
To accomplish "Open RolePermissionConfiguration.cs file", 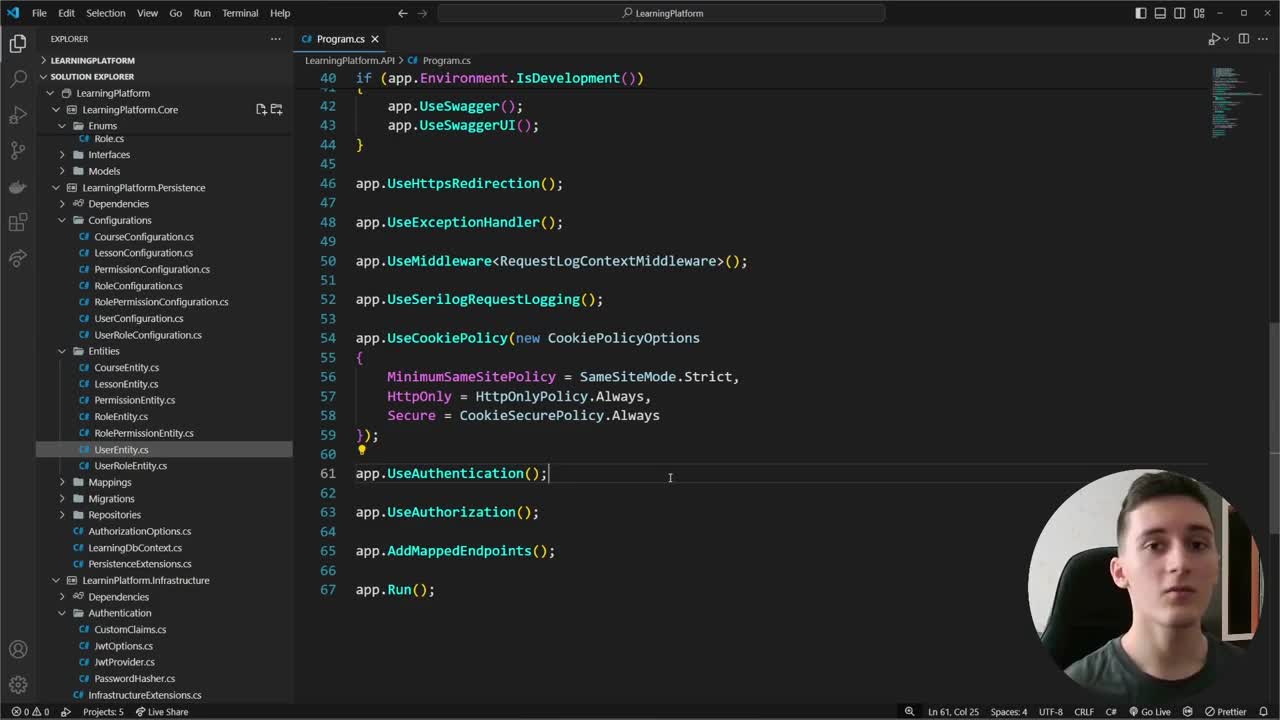I will pos(161,302).
